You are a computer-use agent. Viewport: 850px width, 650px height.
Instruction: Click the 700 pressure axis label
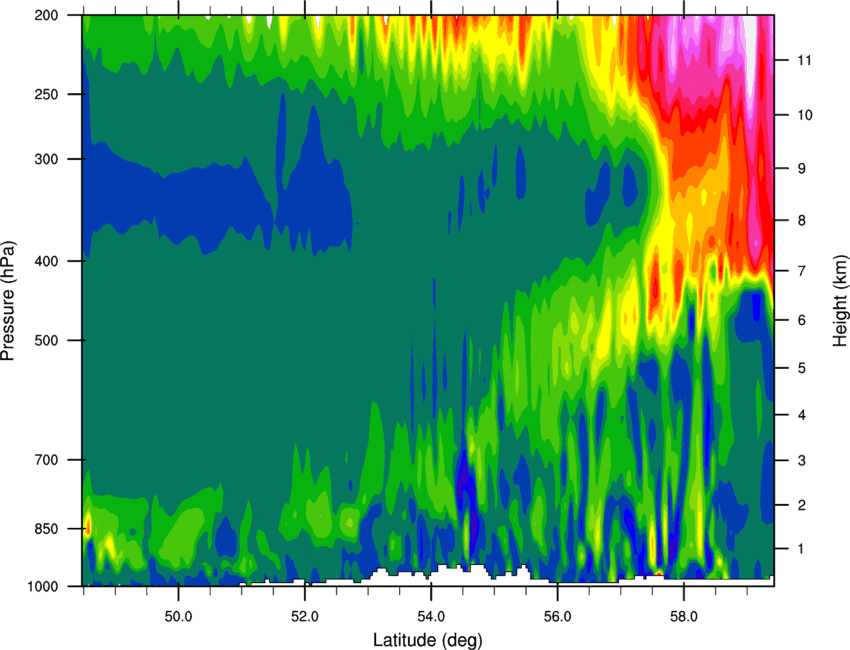[46, 460]
